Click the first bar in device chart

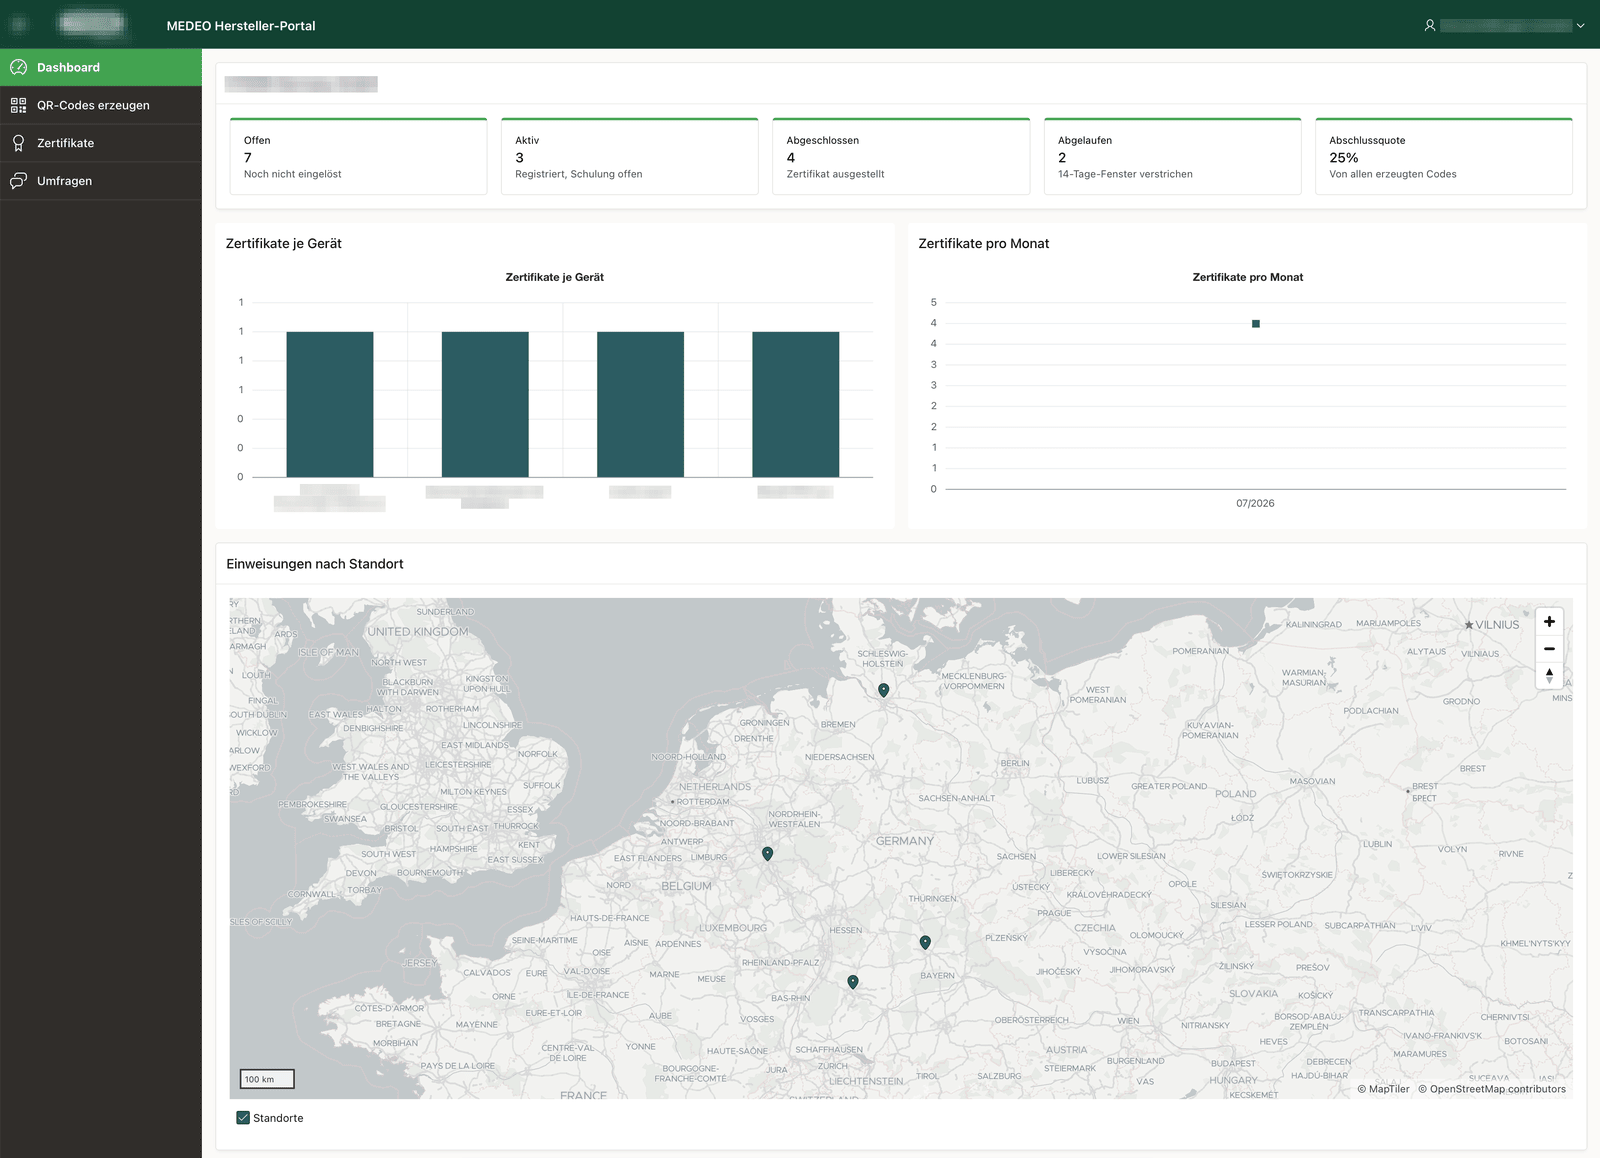(330, 404)
